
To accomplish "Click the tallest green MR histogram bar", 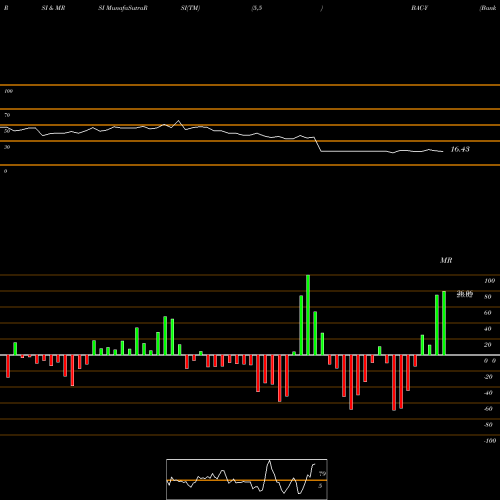I will tap(308, 315).
